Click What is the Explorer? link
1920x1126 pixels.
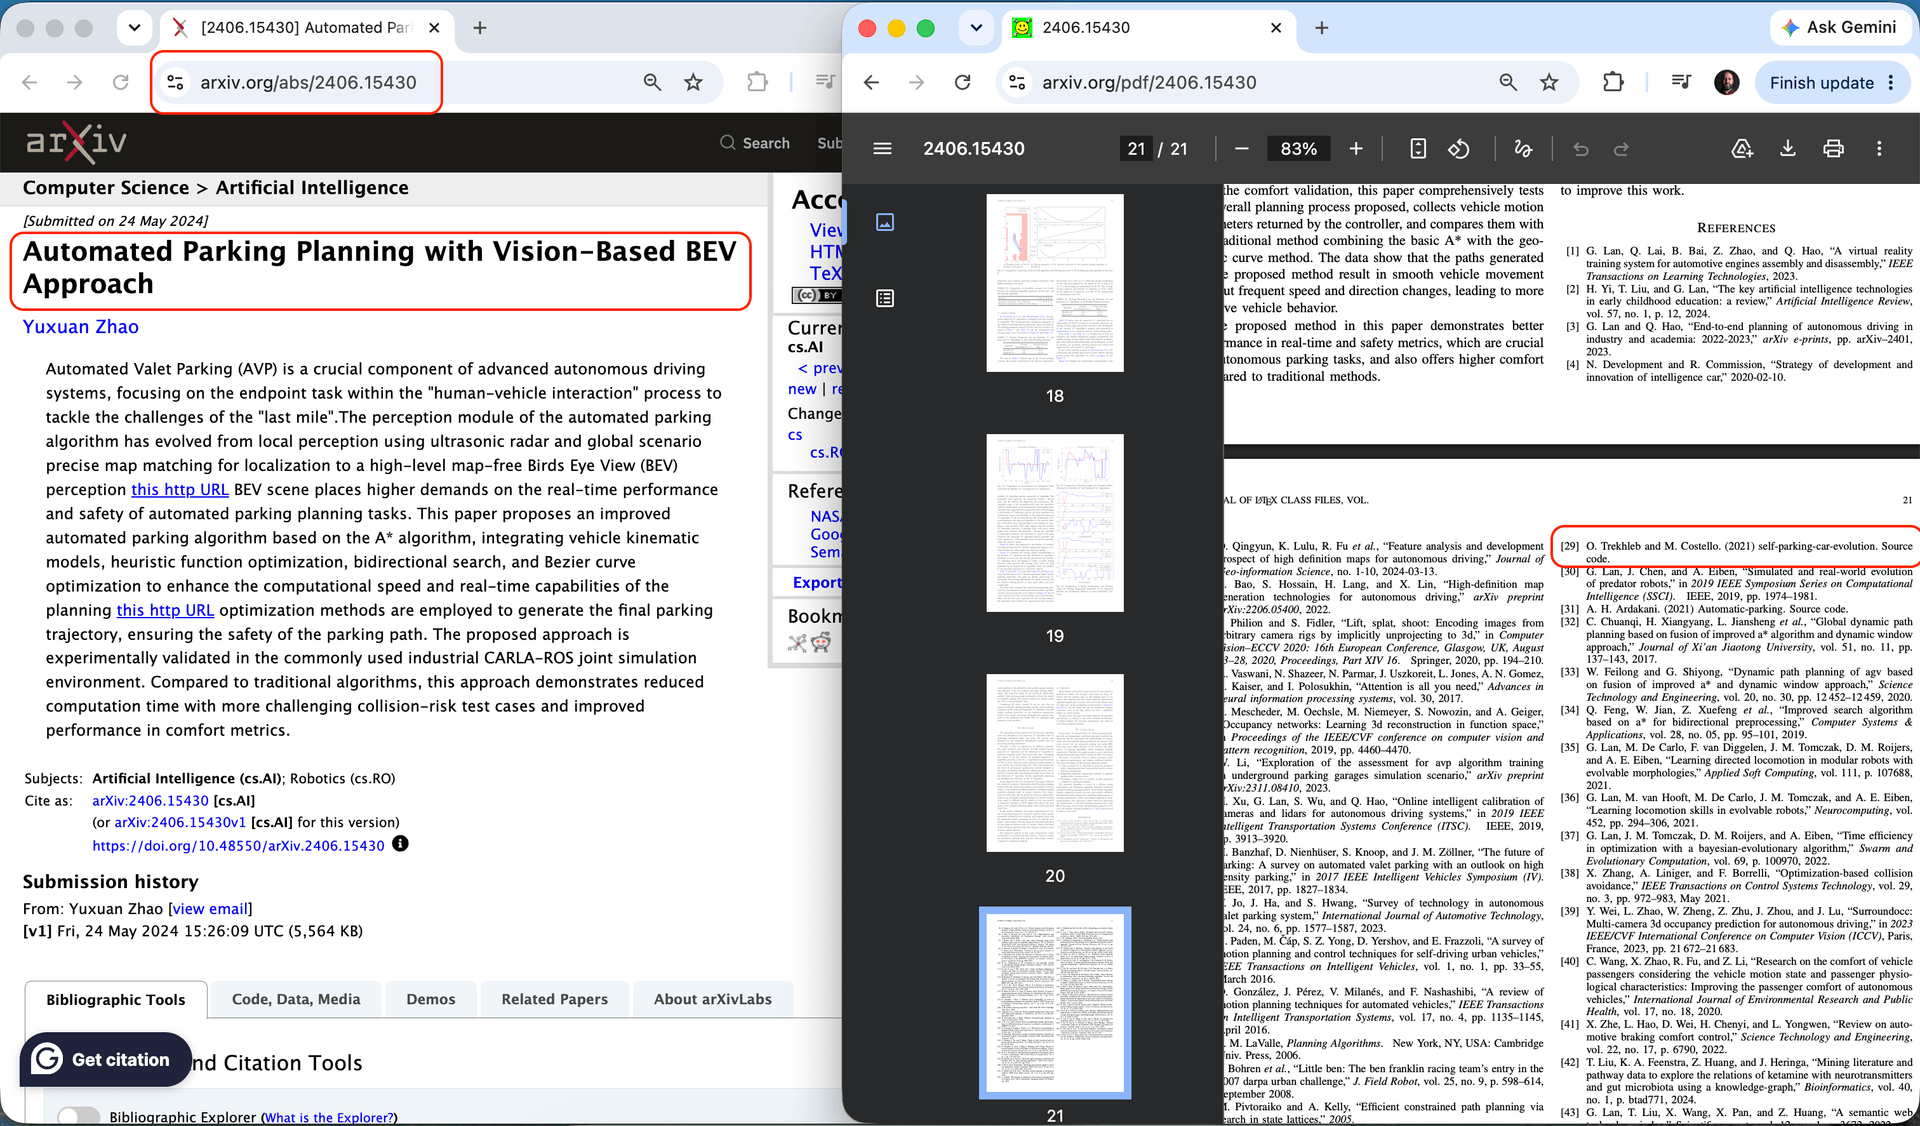[x=329, y=1118]
